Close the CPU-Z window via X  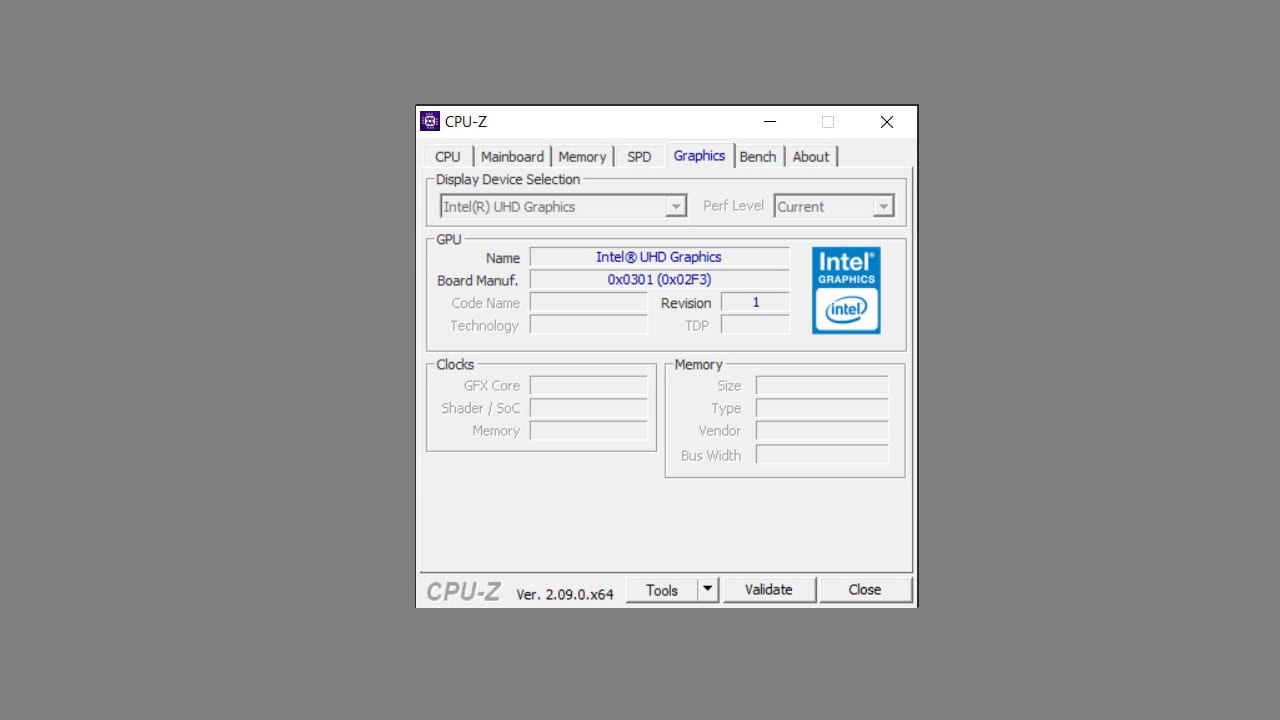(x=886, y=122)
